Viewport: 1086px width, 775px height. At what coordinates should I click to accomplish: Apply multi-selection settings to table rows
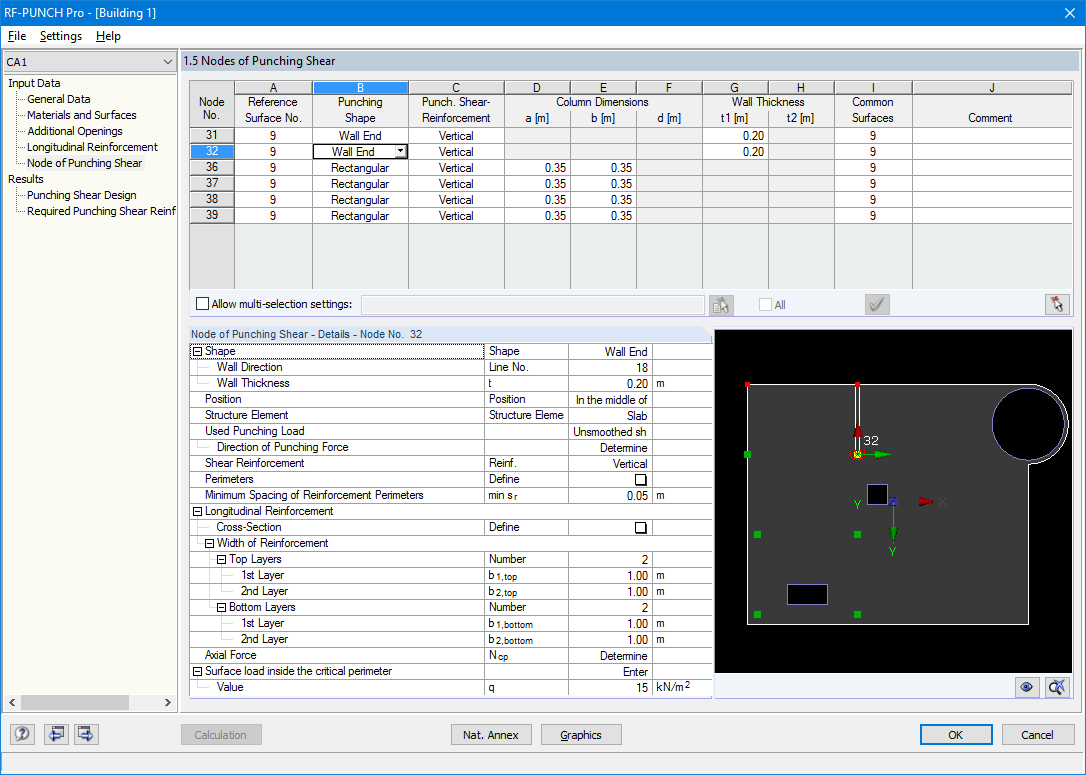721,304
